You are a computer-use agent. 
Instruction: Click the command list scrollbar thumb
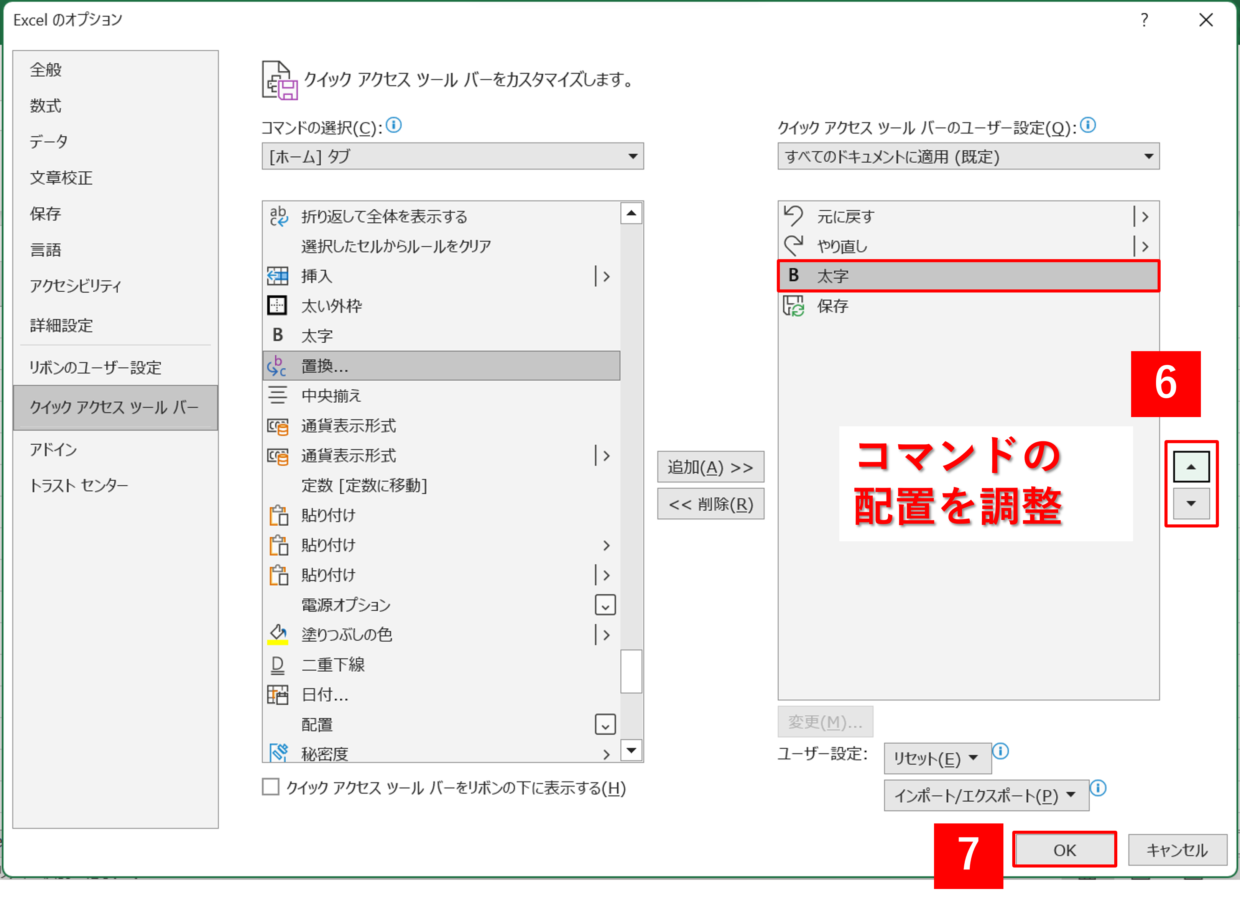631,671
